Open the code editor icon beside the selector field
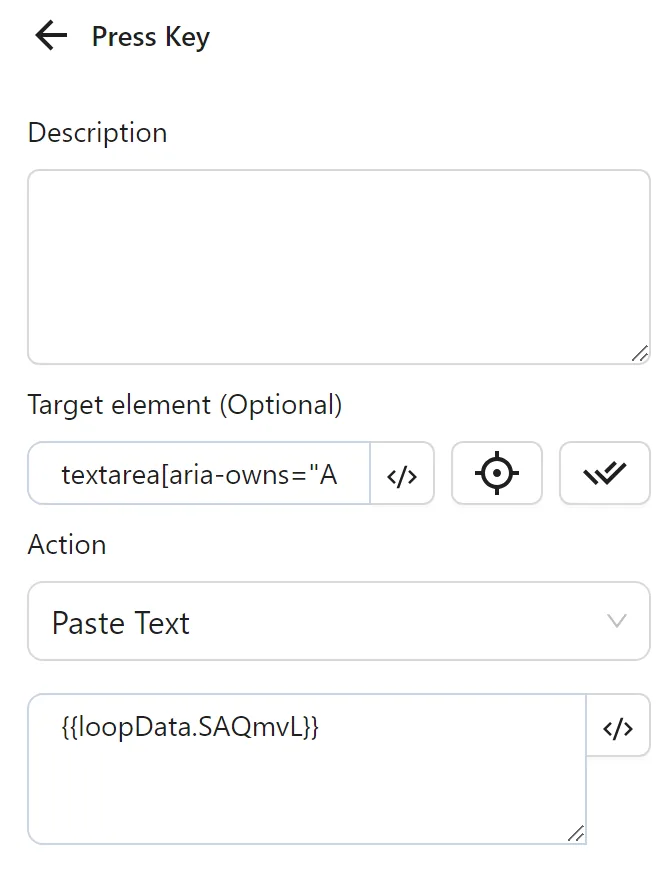This screenshot has height=892, width=664. point(403,474)
